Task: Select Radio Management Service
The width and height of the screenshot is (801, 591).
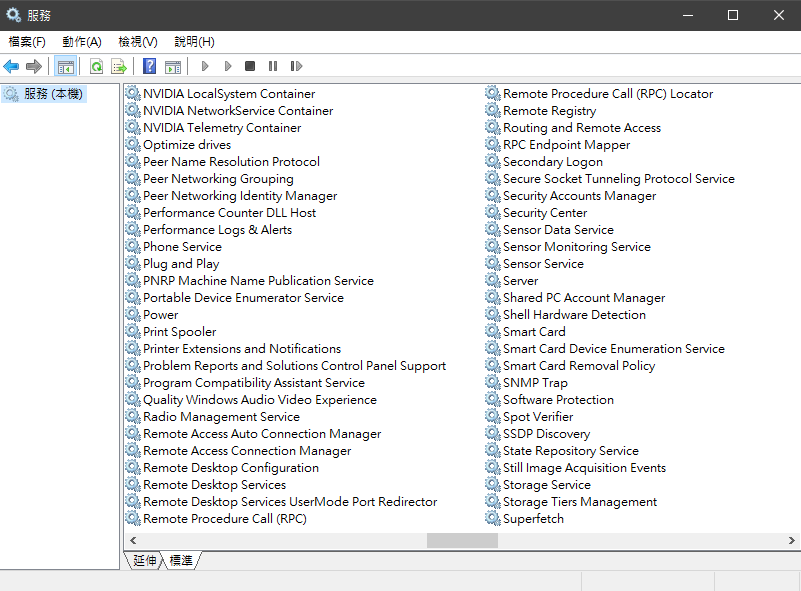Action: 222,416
